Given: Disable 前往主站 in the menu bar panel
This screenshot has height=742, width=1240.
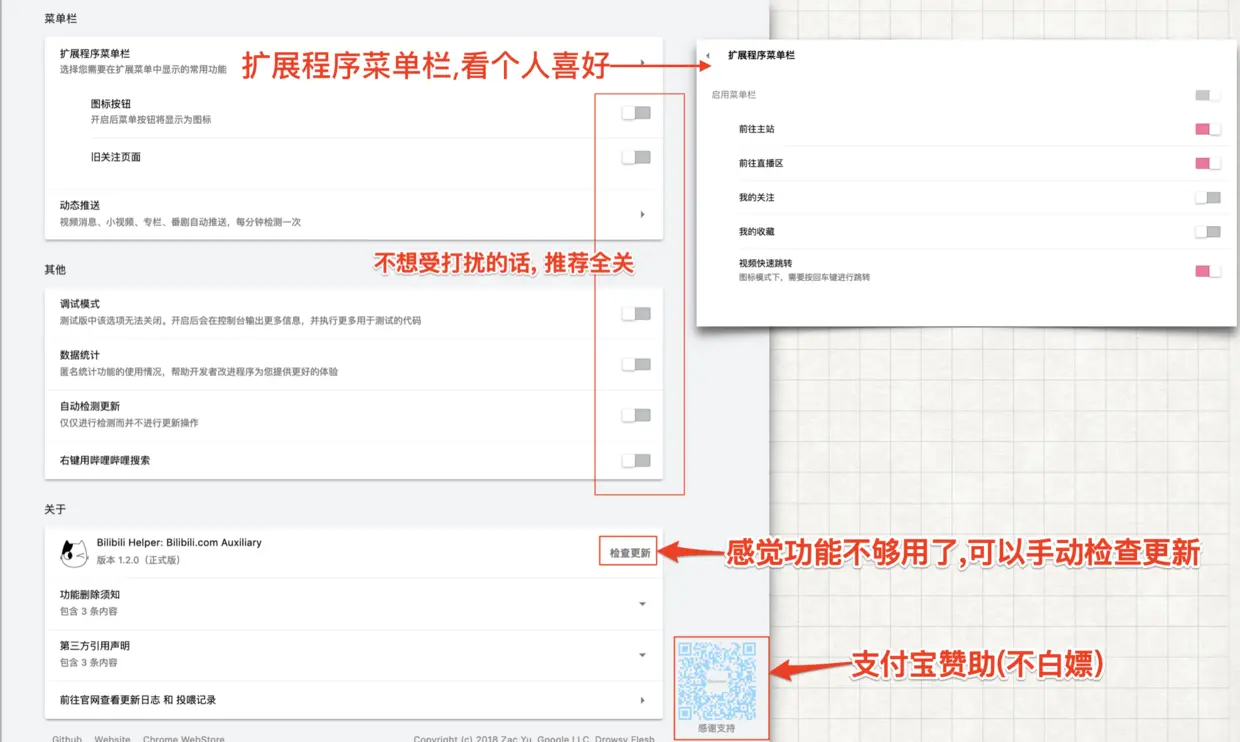Looking at the screenshot, I should coord(1208,129).
